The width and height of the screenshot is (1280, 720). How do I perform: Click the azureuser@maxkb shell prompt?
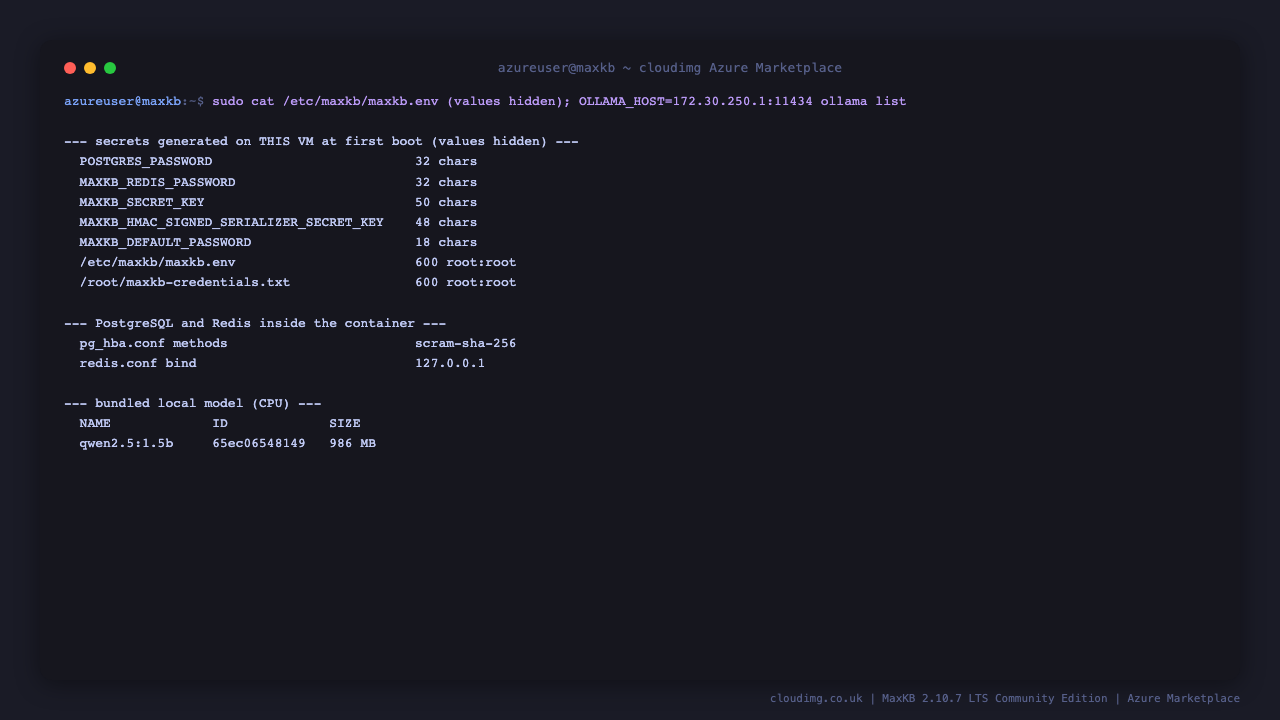pyautogui.click(x=134, y=102)
